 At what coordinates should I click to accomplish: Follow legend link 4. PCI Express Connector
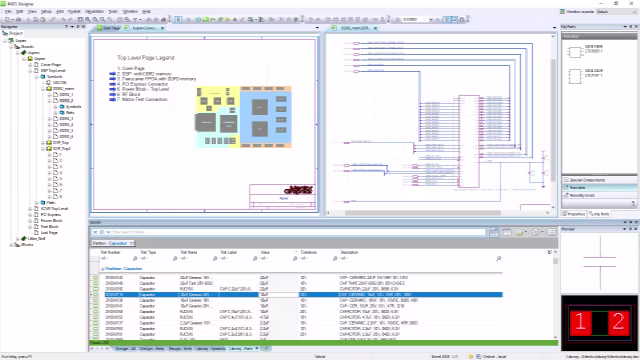(142, 84)
